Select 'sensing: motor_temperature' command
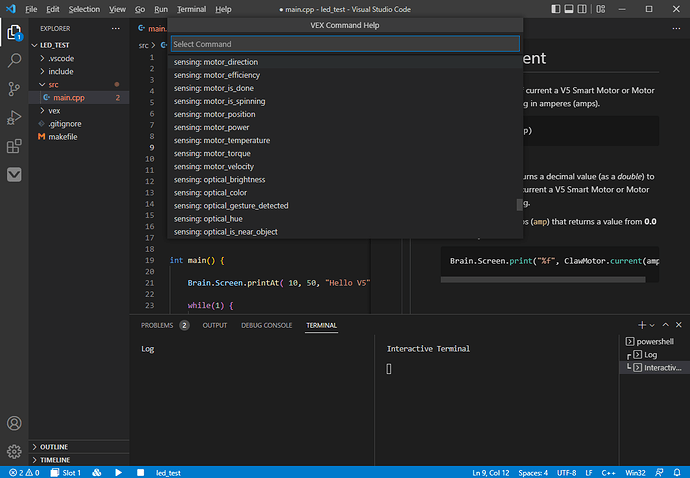 pyautogui.click(x=221, y=140)
